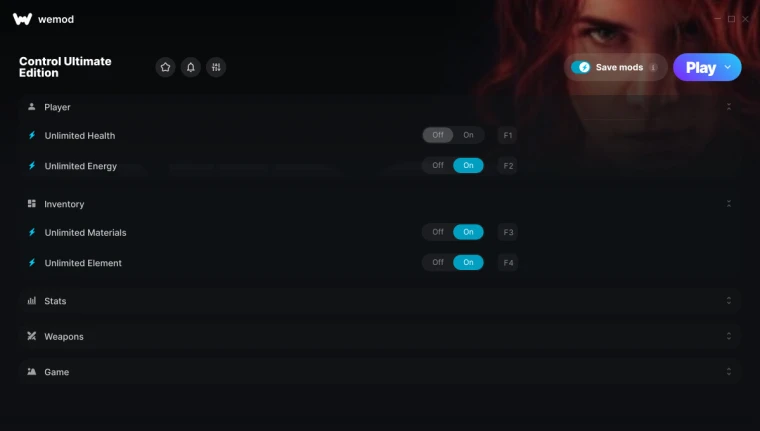Turn Unlimited Health On
The width and height of the screenshot is (760, 431).
(x=468, y=135)
